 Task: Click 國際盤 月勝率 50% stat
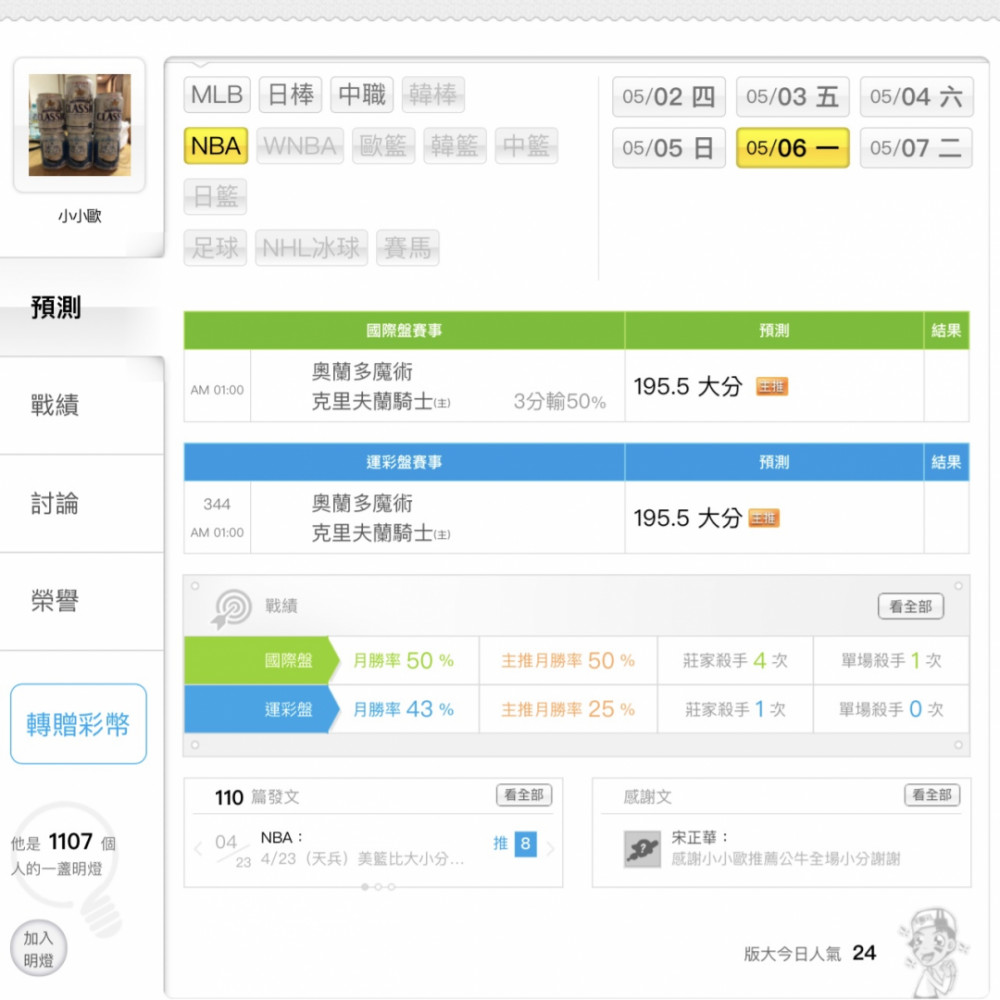click(x=403, y=660)
